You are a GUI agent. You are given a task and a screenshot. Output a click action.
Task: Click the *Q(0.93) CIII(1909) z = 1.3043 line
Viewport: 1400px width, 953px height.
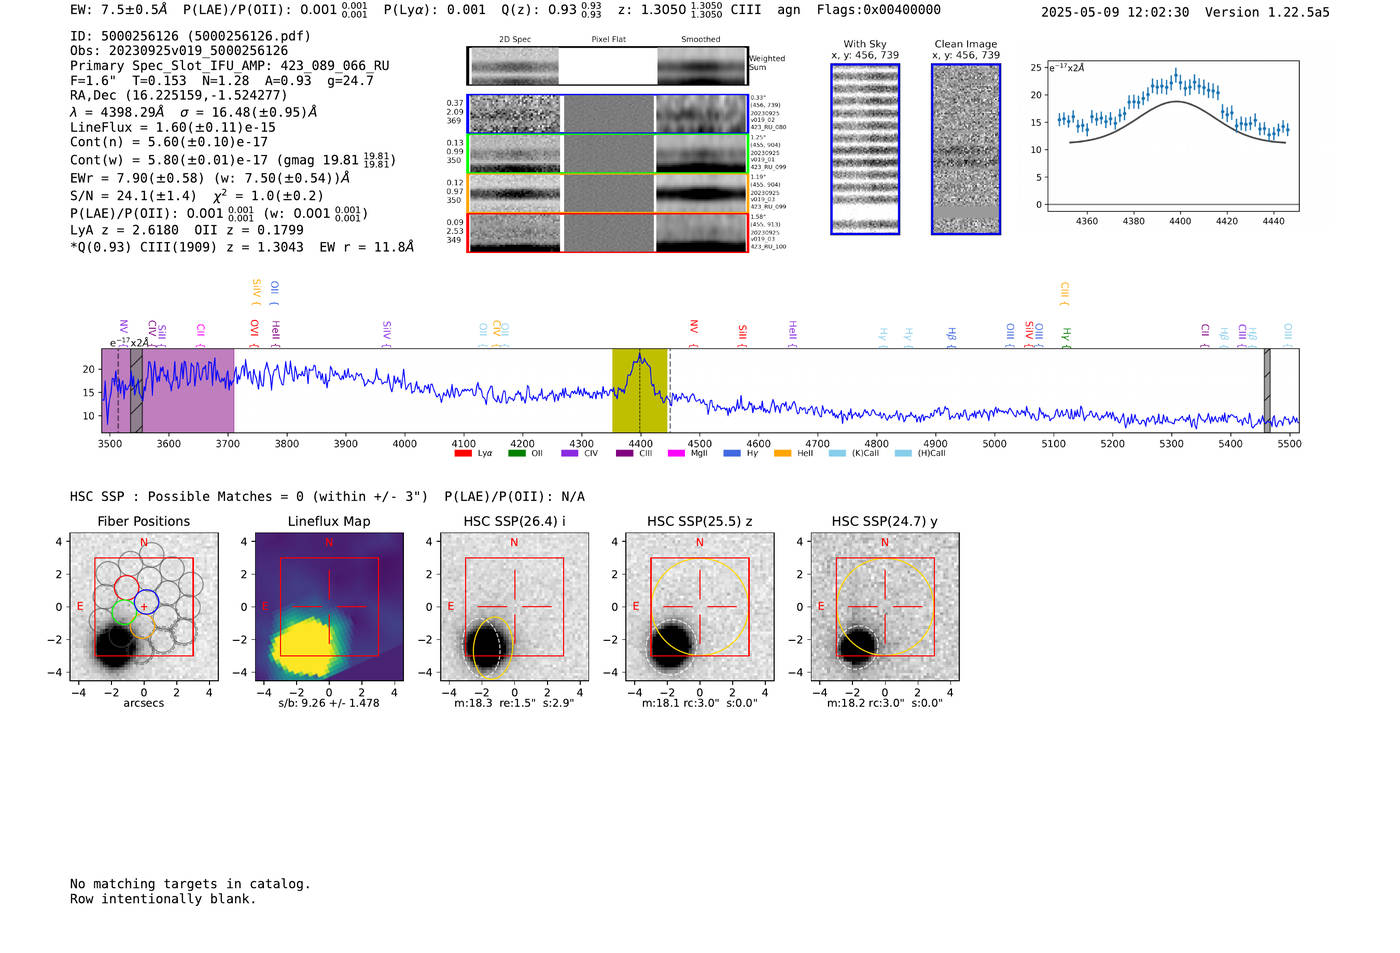(x=242, y=247)
